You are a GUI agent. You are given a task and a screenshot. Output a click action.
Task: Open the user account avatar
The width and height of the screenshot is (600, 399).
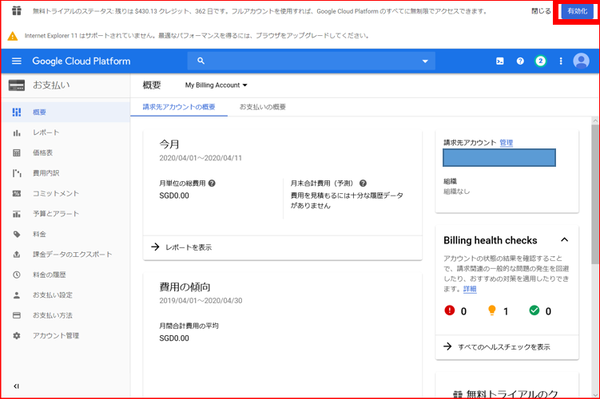tap(581, 61)
